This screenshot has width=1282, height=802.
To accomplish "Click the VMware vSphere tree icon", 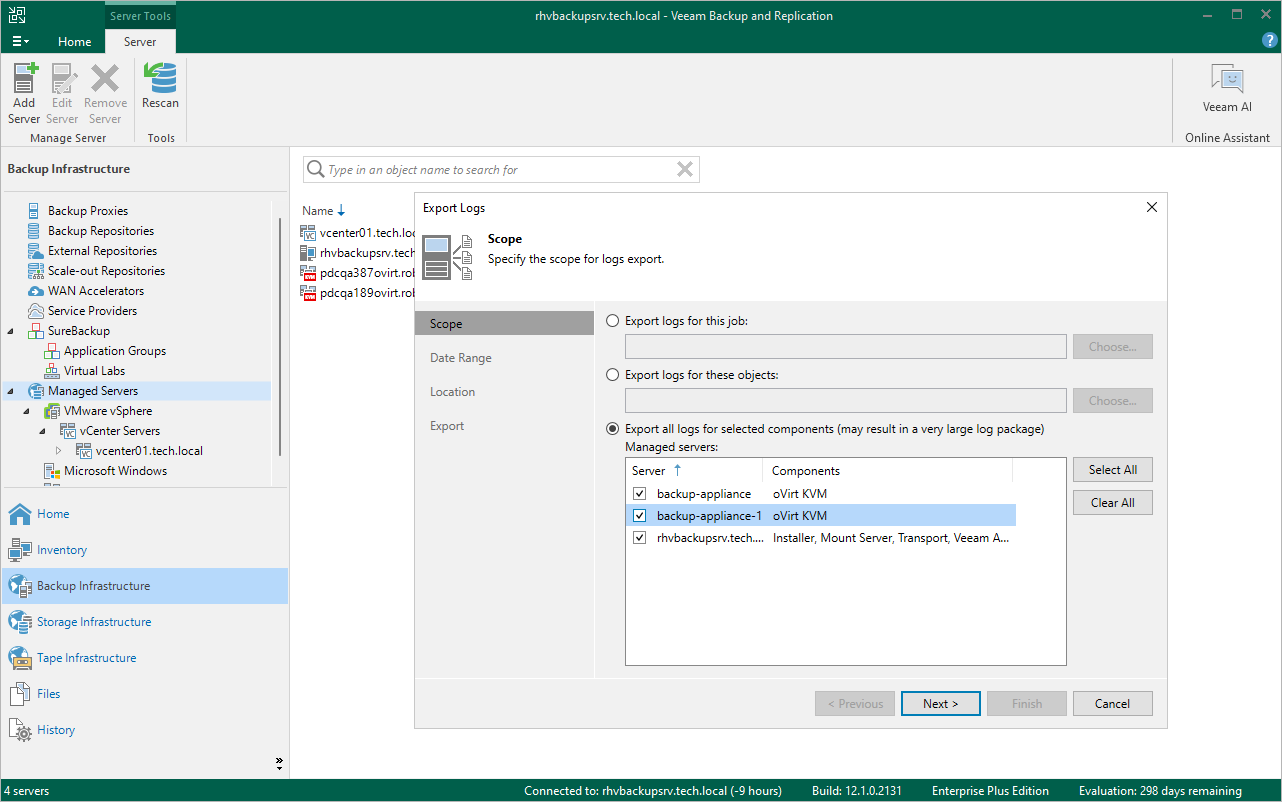I will (52, 411).
